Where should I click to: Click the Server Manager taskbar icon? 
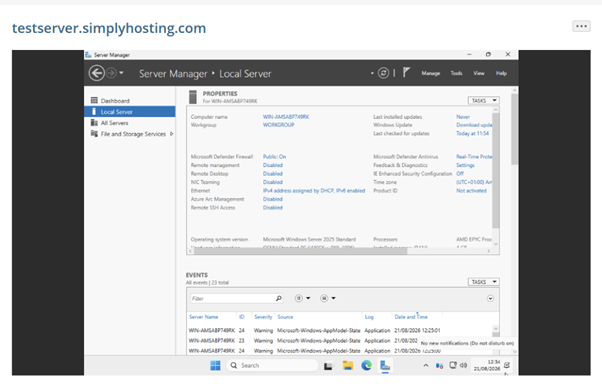tap(385, 366)
